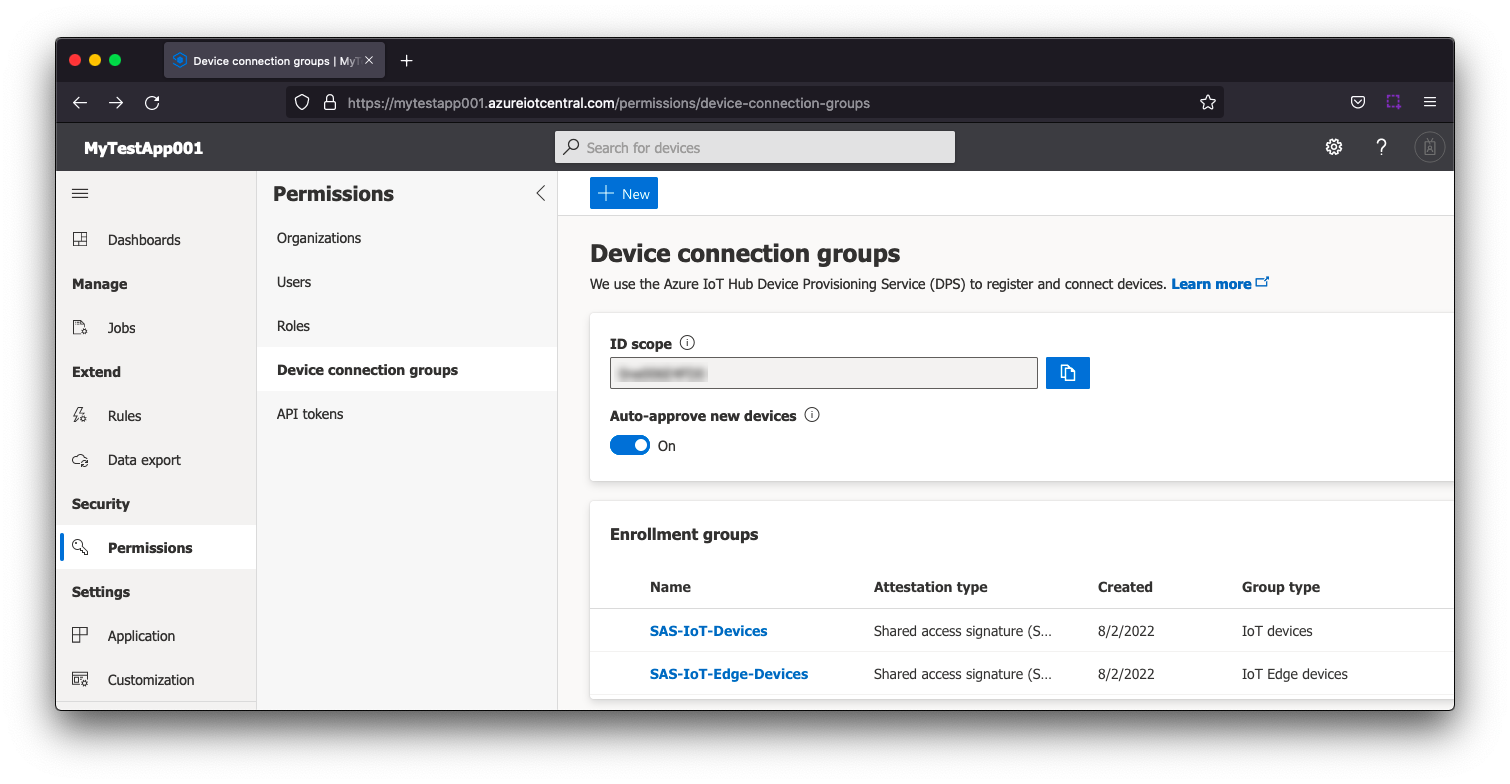Bookmark this page with star icon
1510x784 pixels.
(x=1207, y=103)
